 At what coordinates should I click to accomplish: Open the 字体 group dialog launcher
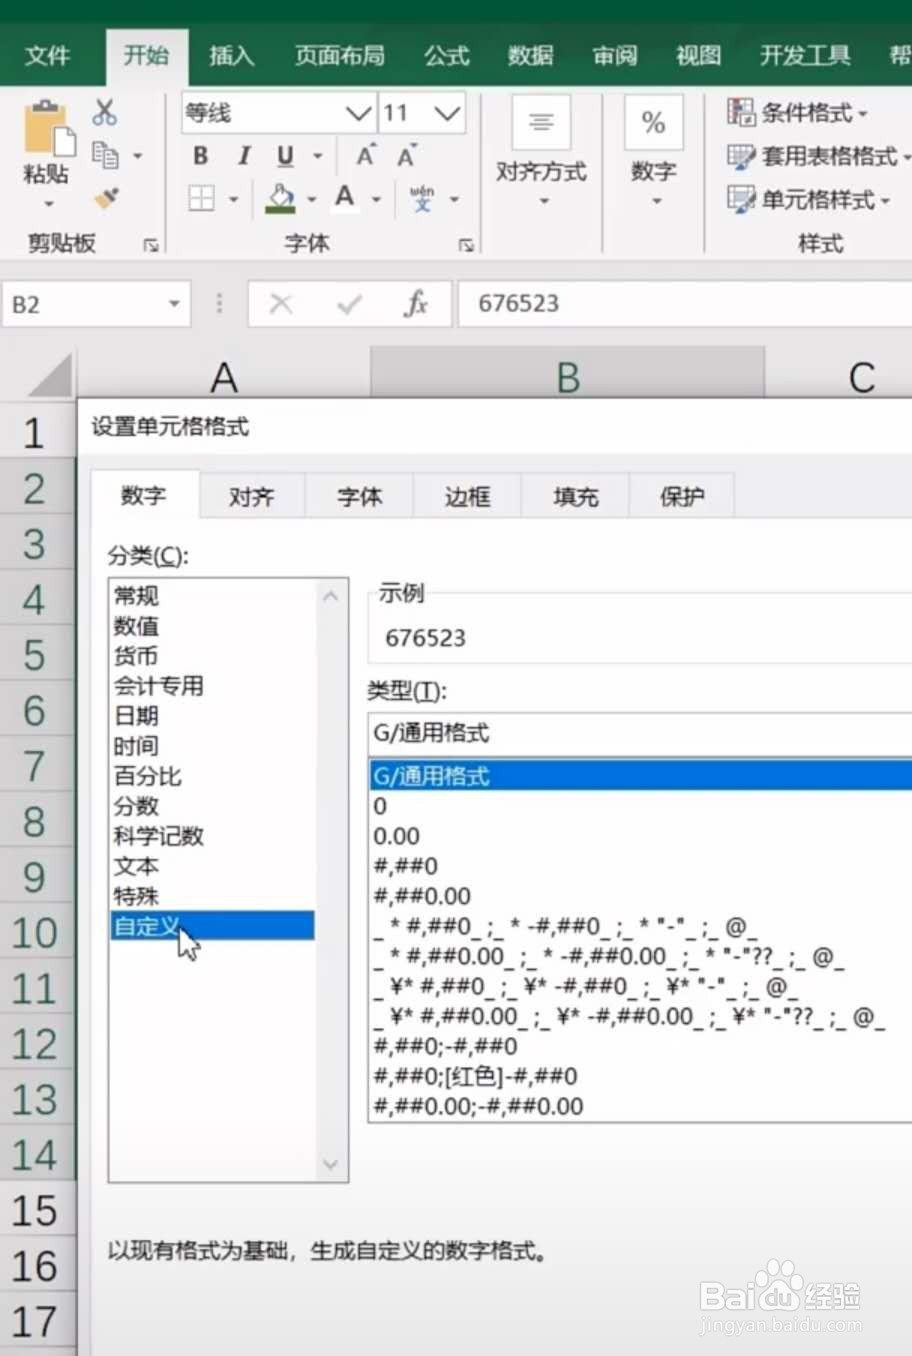(x=466, y=244)
